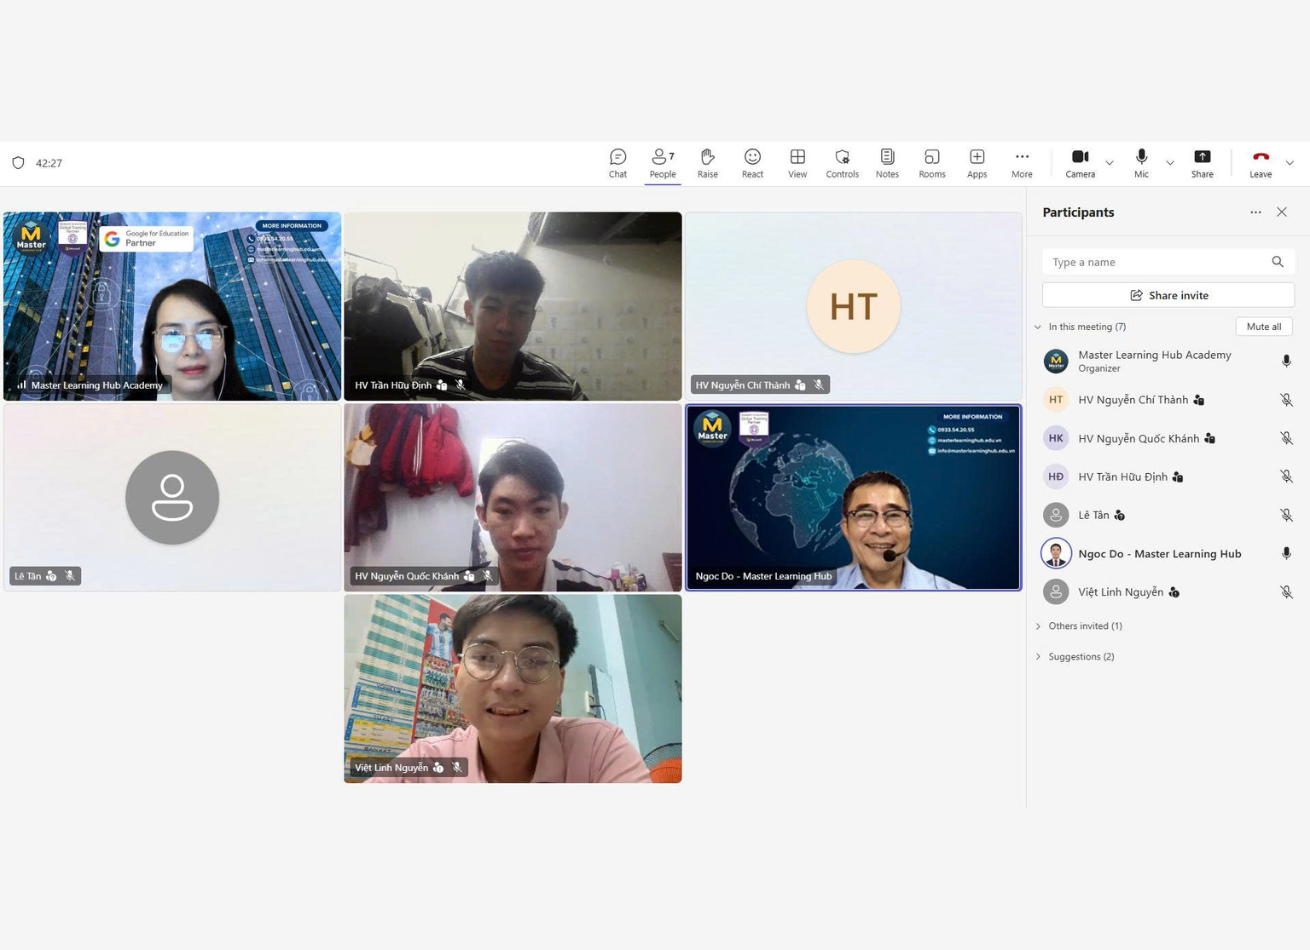
Task: Toggle the Camera on or off
Action: [x=1080, y=163]
